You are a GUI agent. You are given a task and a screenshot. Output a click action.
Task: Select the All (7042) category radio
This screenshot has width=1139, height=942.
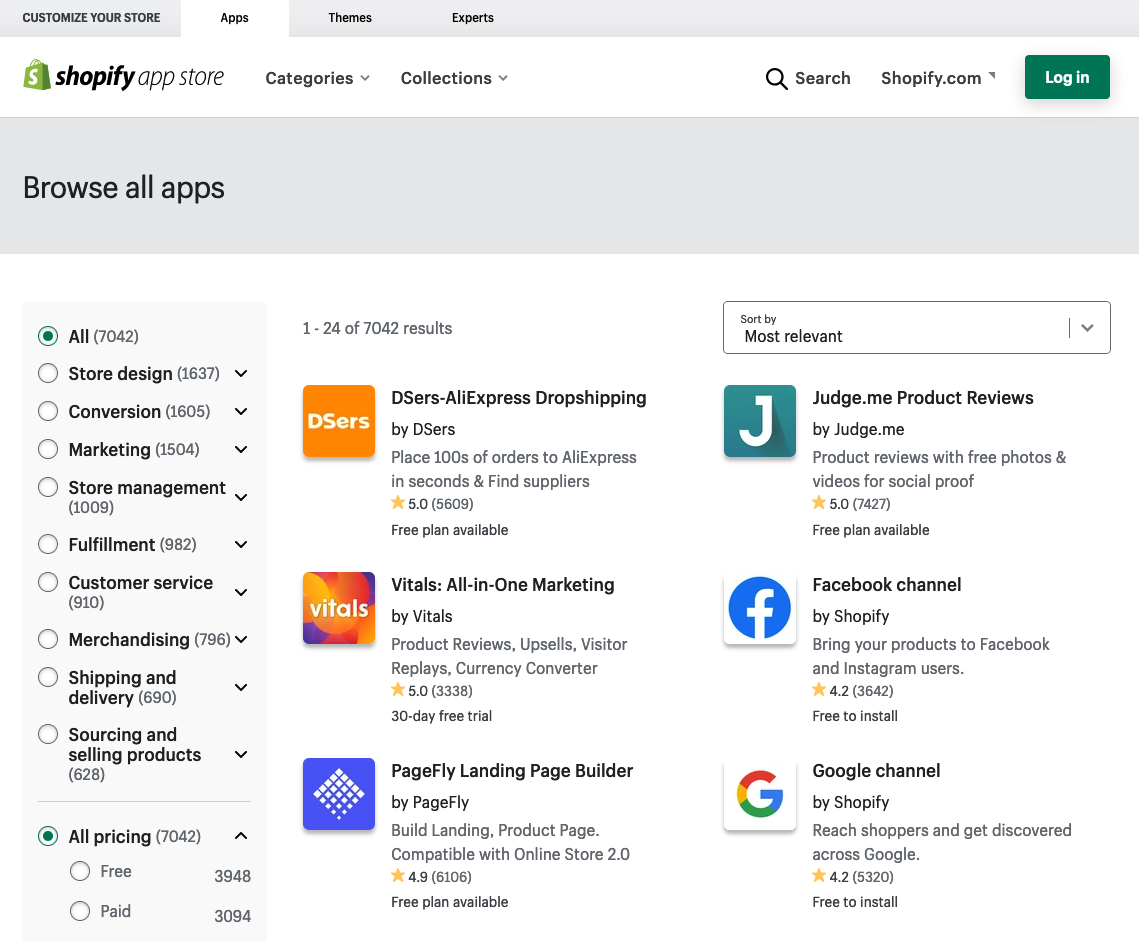pyautogui.click(x=48, y=336)
